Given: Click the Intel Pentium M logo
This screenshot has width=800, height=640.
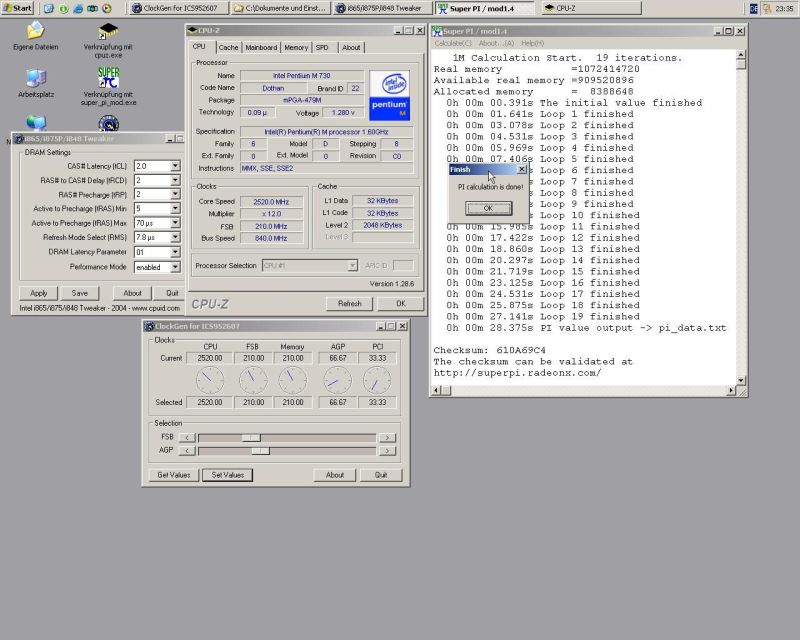Looking at the screenshot, I should (x=389, y=95).
